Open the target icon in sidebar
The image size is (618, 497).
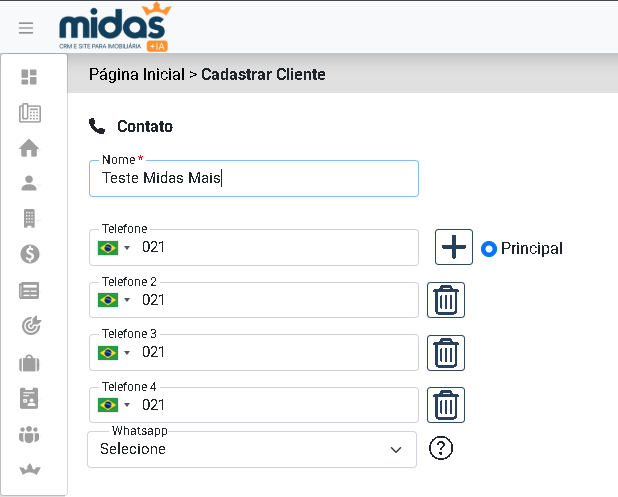(x=29, y=325)
